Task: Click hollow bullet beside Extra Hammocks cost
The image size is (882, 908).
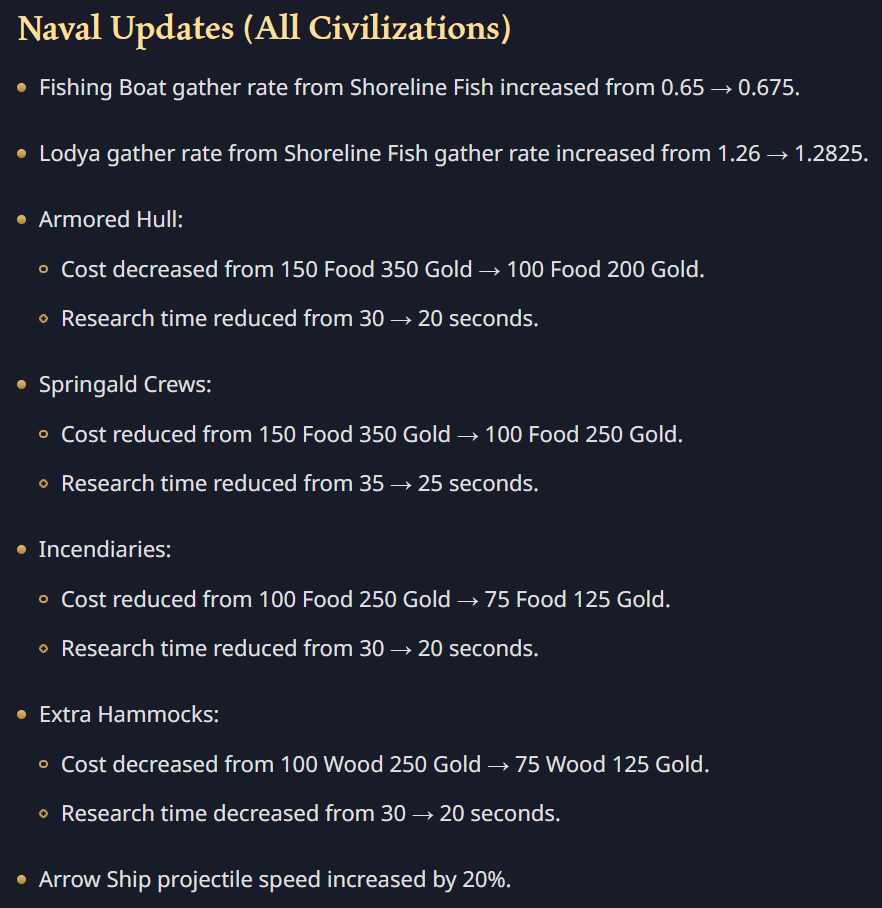Action: 43,764
